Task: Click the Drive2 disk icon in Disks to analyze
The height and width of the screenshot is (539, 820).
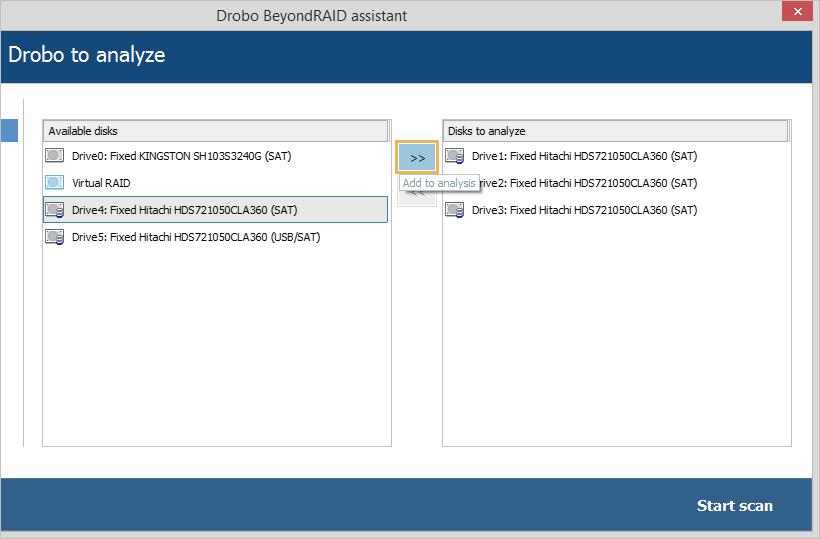Action: click(x=455, y=183)
